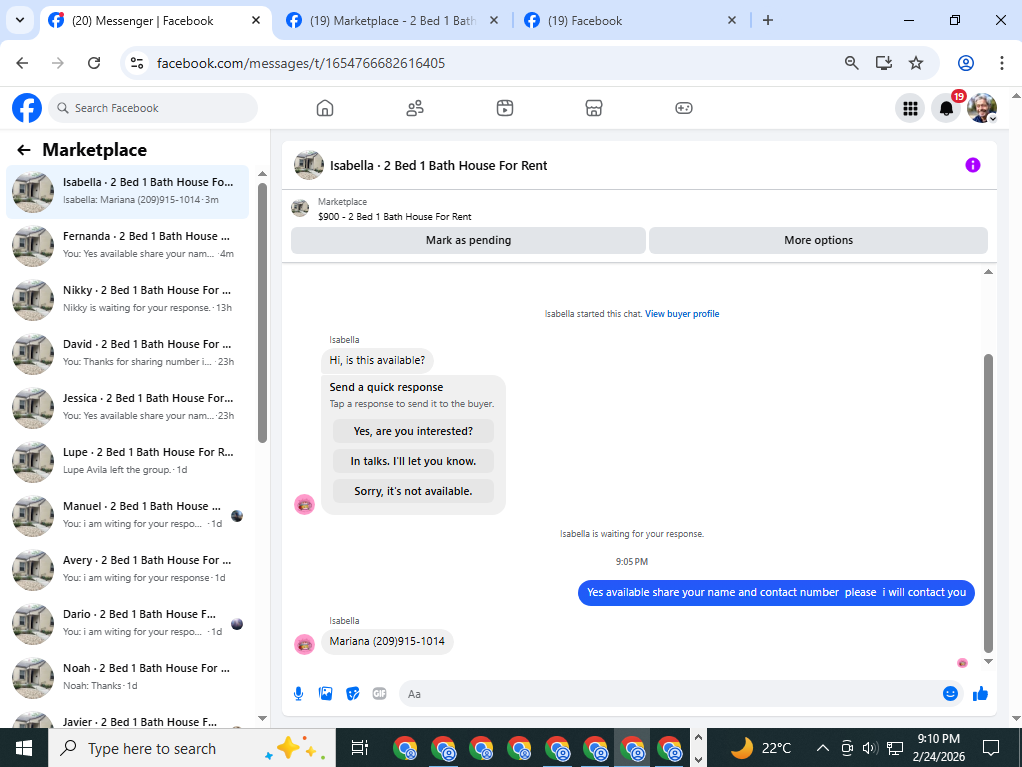1022x767 pixels.
Task: Switch to the (19) Facebook browser tab
Action: click(631, 21)
